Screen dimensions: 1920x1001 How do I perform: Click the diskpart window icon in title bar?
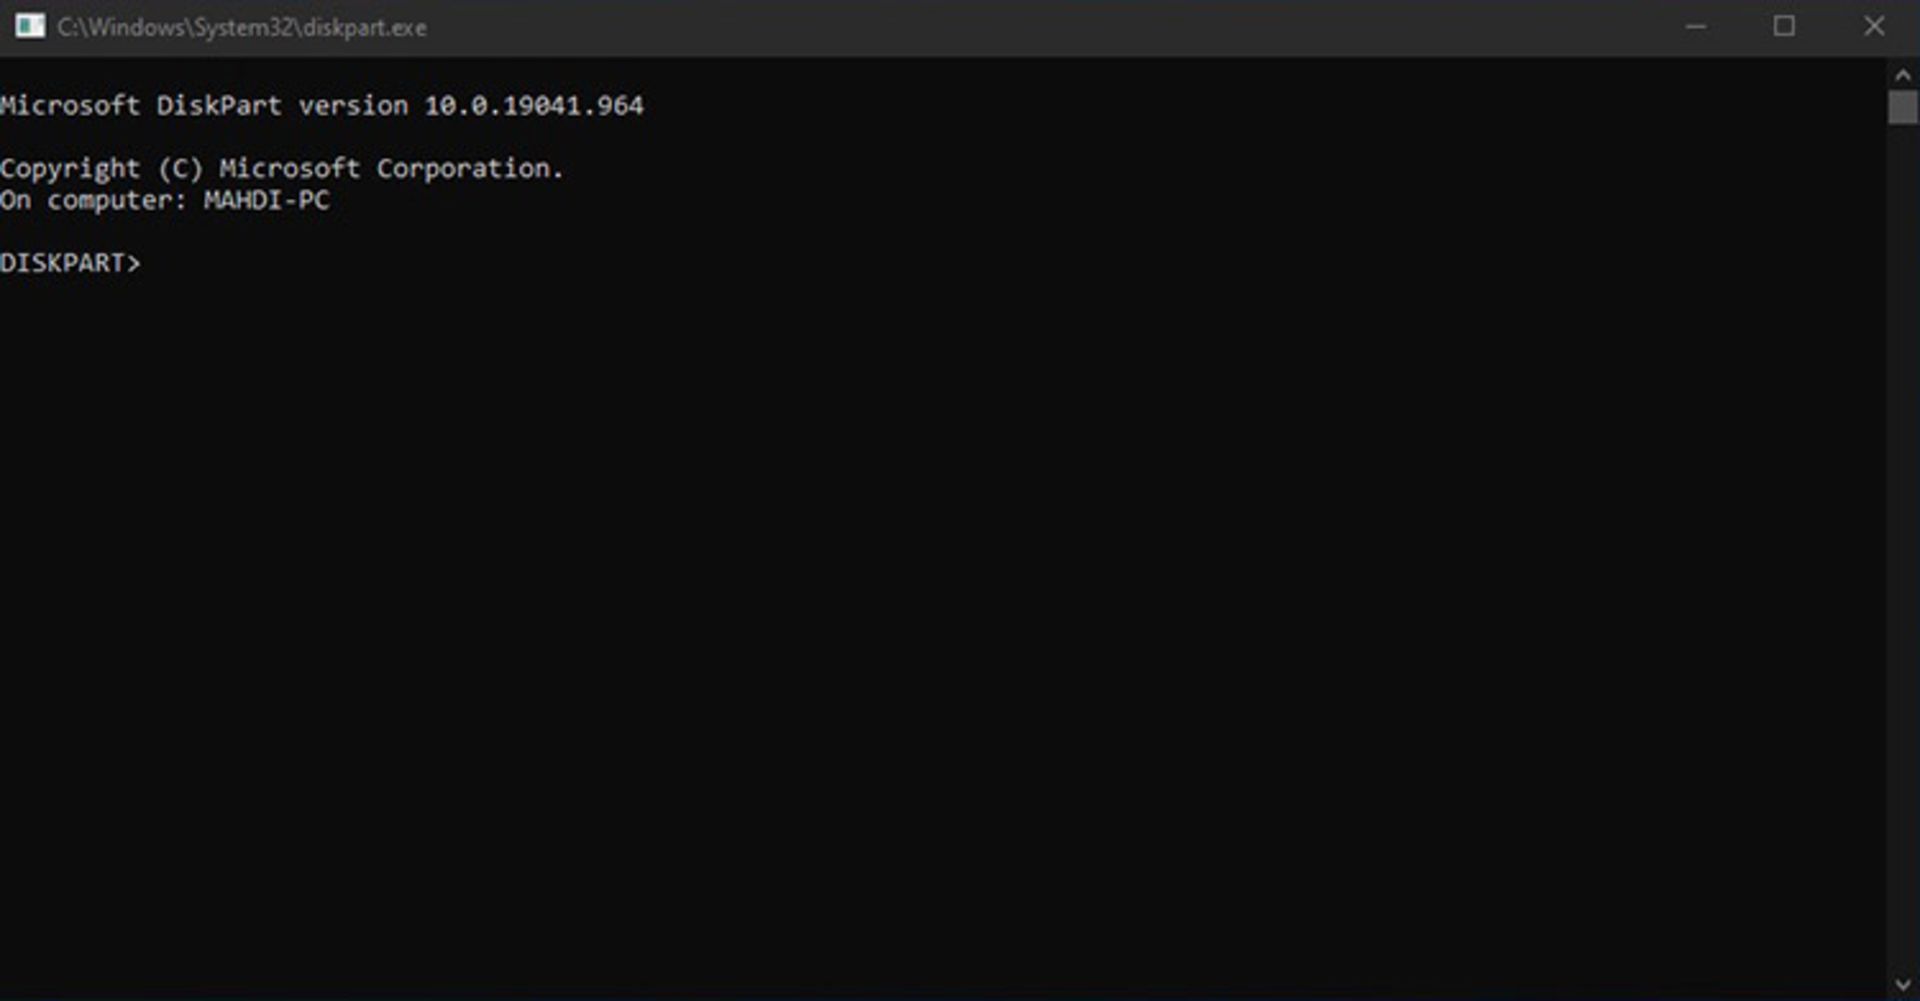30,26
